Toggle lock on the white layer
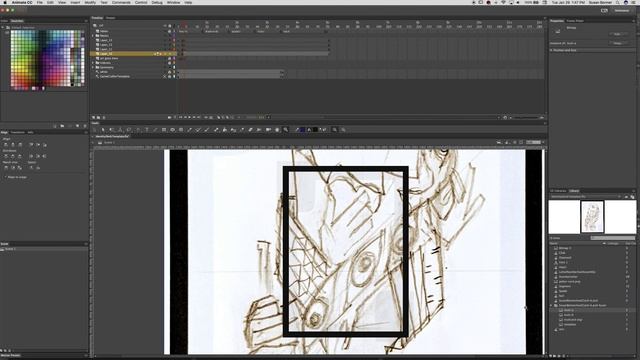This screenshot has height=360, width=640. tap(169, 72)
